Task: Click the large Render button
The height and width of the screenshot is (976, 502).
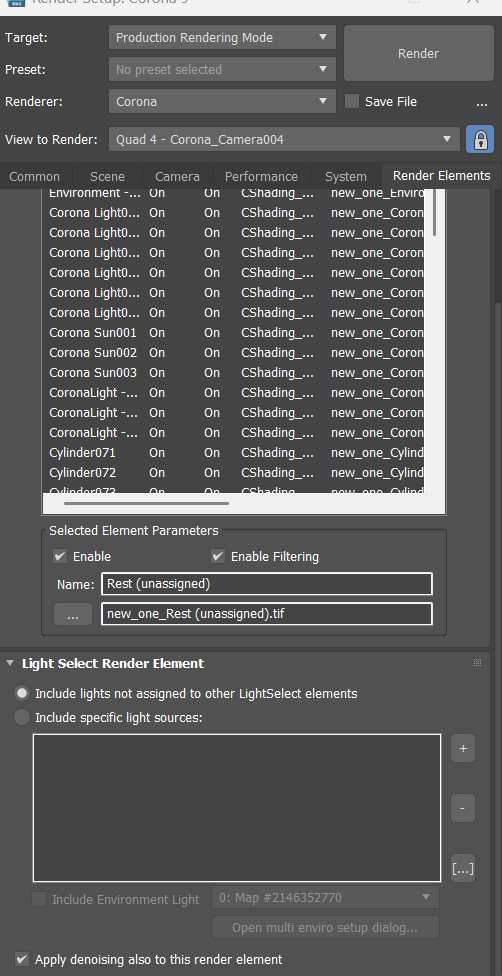Action: (418, 54)
